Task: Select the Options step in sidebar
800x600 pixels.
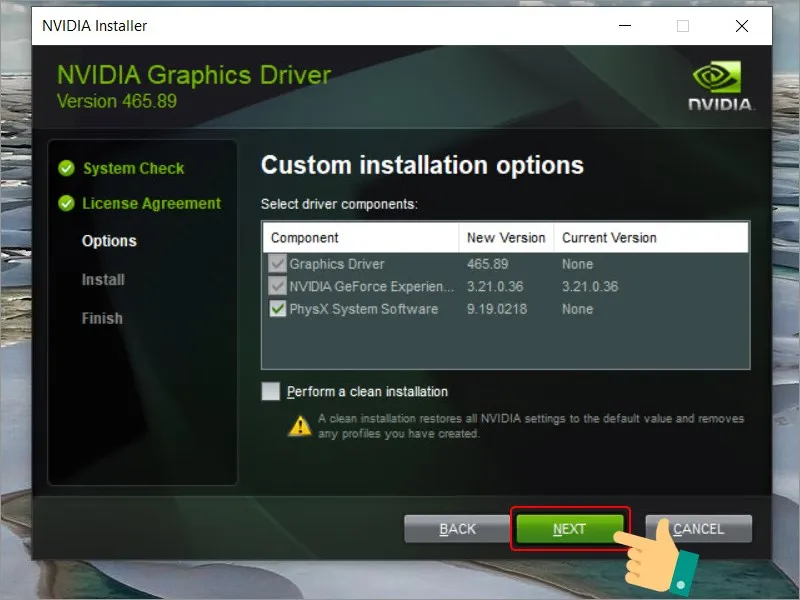Action: [109, 241]
